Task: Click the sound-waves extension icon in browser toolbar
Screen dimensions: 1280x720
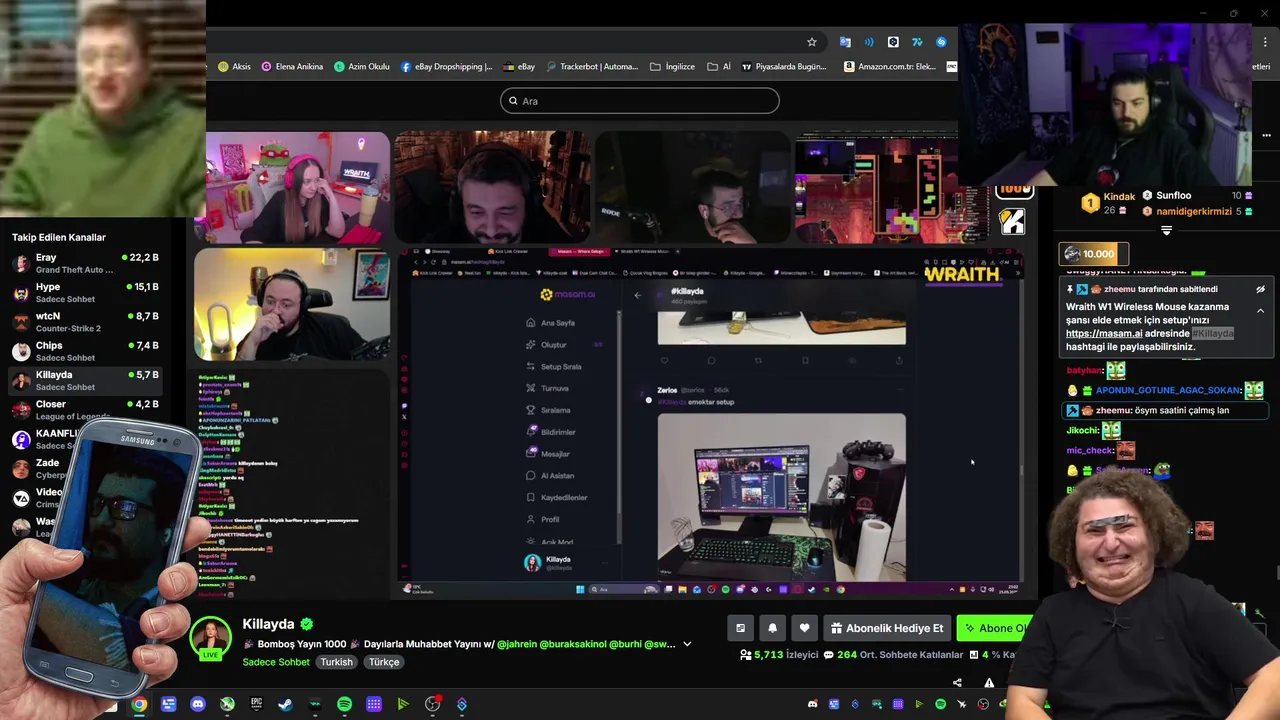Action: click(869, 42)
